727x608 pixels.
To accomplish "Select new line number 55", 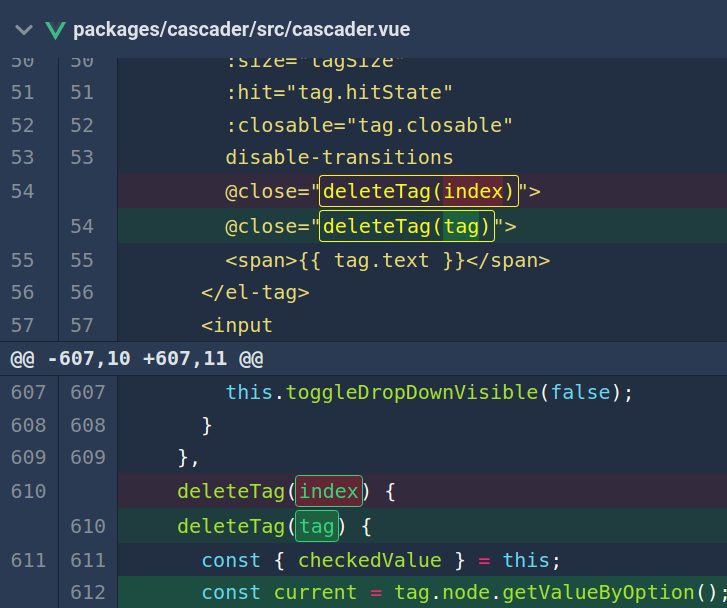I will coord(82,260).
